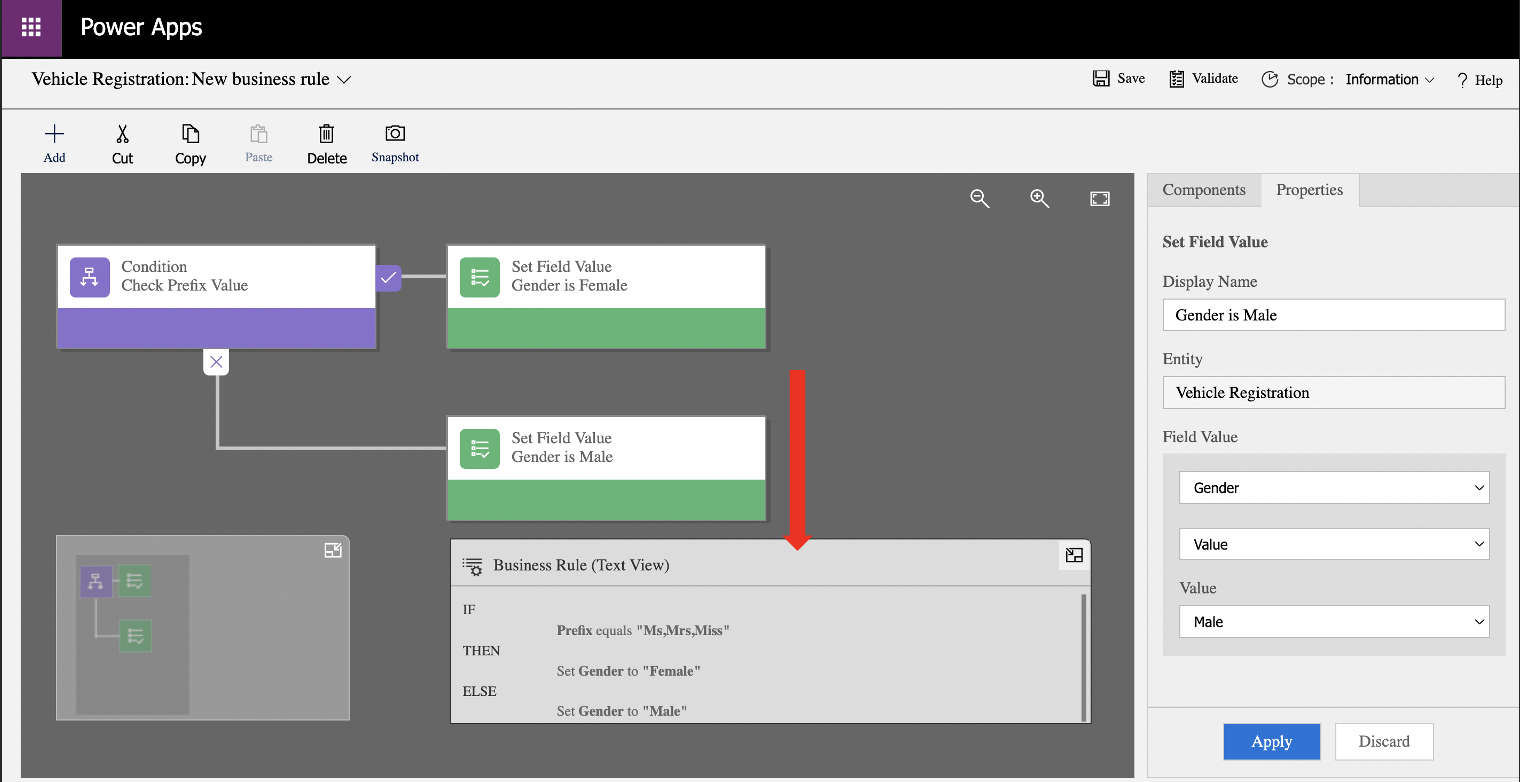Click the Scope icon

point(1270,79)
